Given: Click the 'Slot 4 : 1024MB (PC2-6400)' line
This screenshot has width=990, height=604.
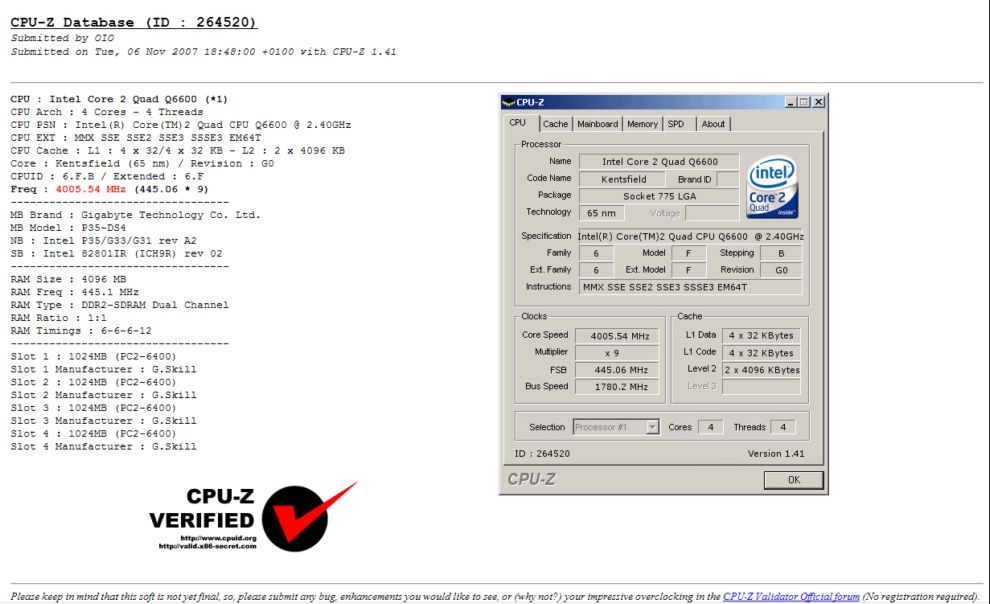Looking at the screenshot, I should pos(93,434).
